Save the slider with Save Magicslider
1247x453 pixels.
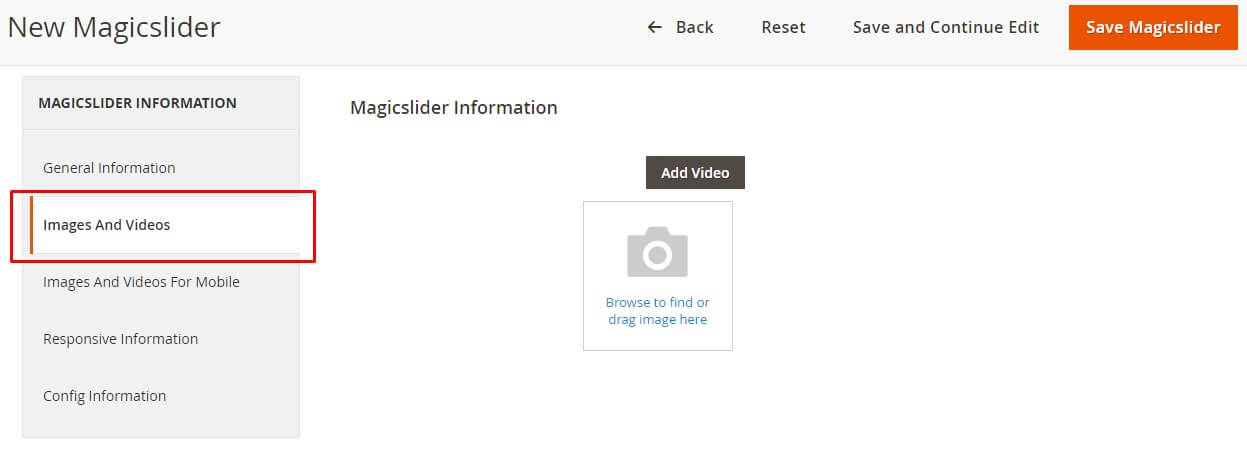click(x=1153, y=27)
